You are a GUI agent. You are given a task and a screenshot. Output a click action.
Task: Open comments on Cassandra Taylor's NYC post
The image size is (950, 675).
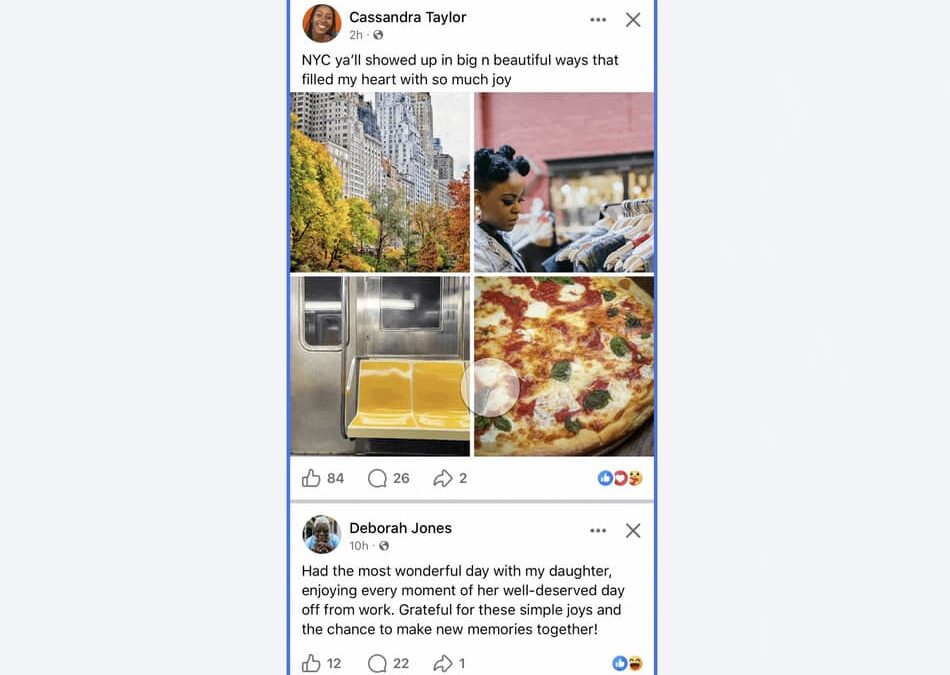click(376, 478)
